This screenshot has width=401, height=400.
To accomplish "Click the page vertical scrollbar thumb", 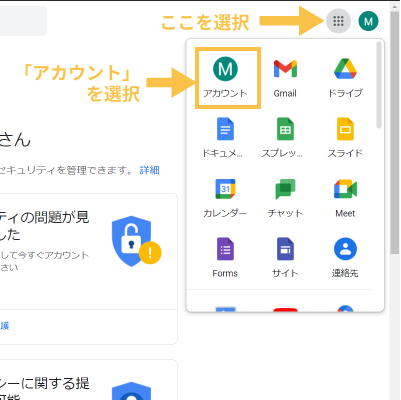I will pyautogui.click(x=395, y=133).
